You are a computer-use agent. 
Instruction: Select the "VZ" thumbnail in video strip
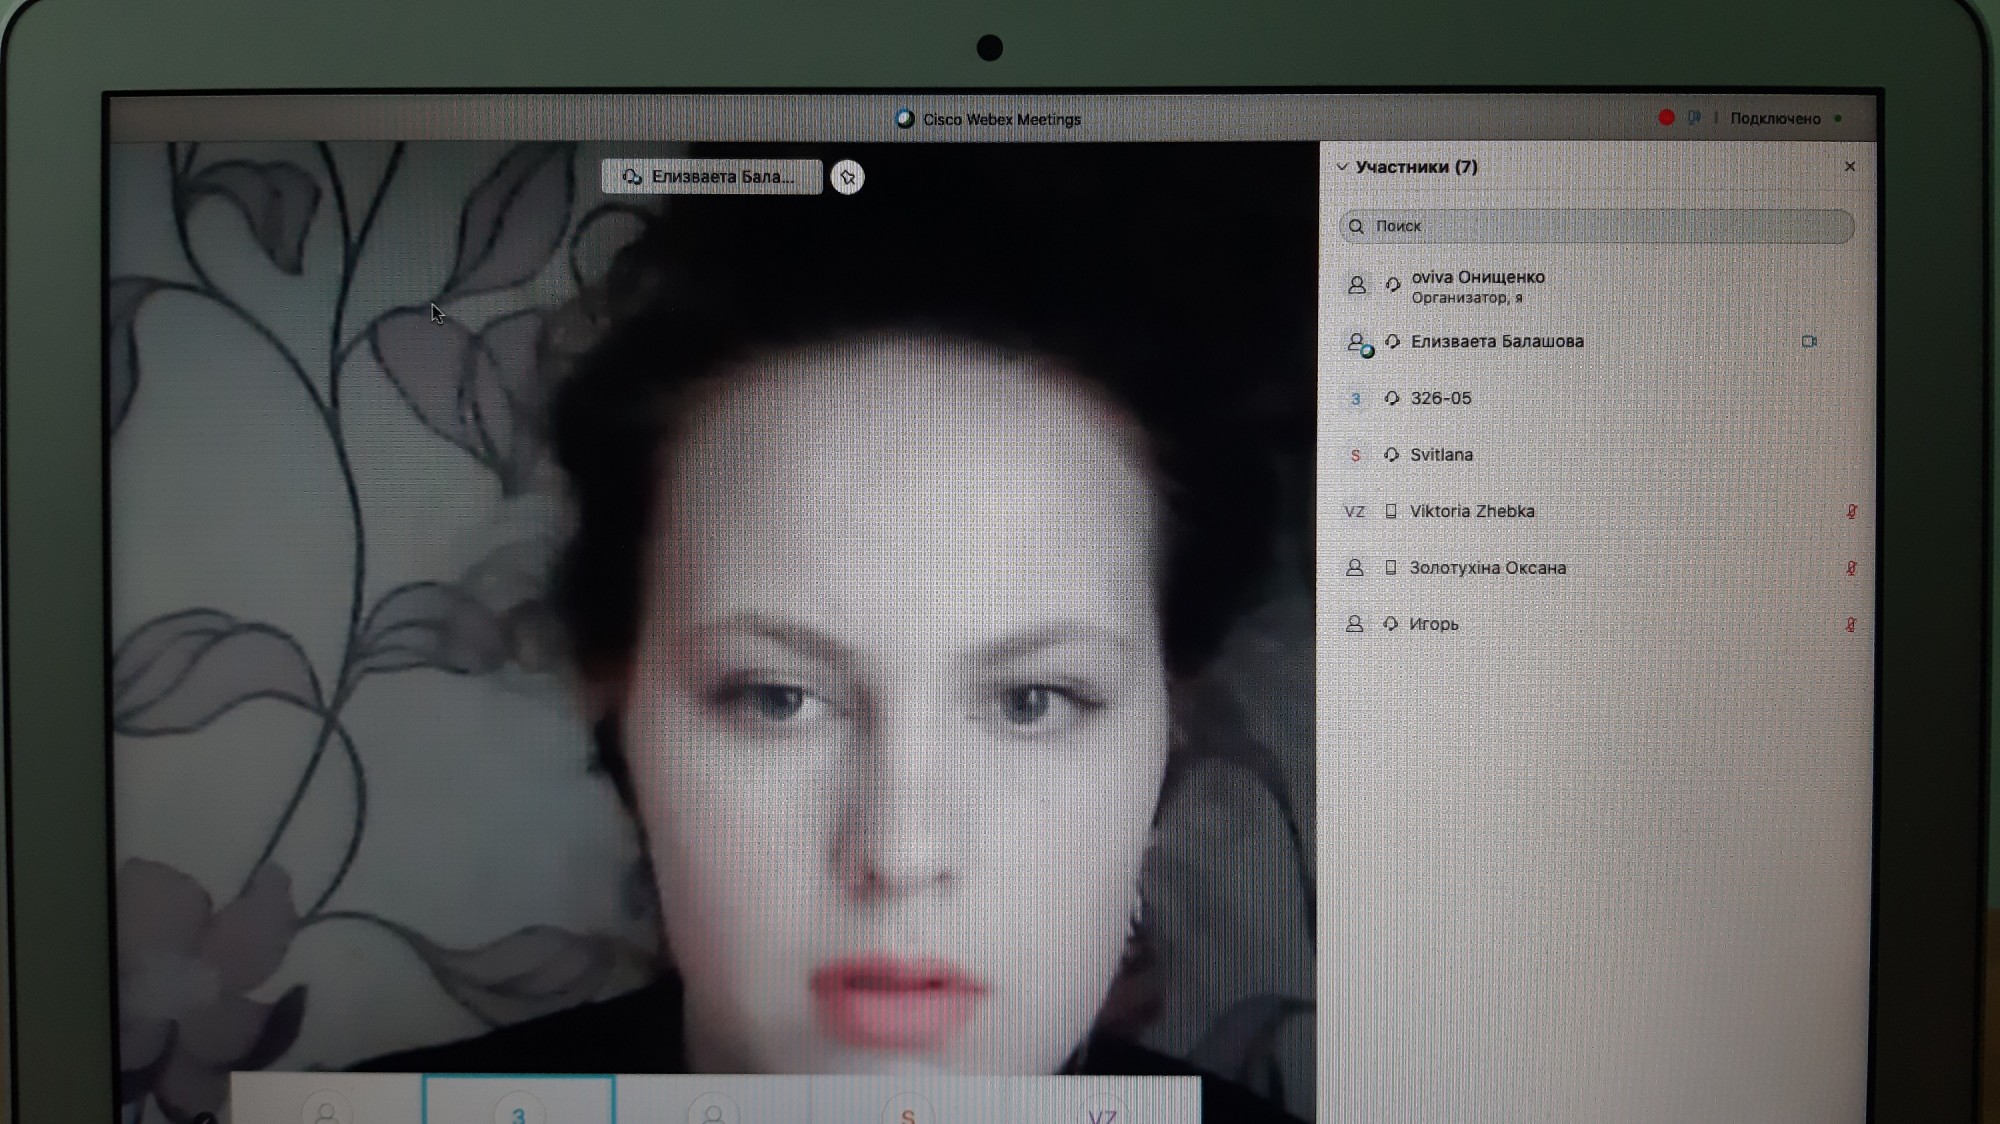(x=1101, y=1102)
